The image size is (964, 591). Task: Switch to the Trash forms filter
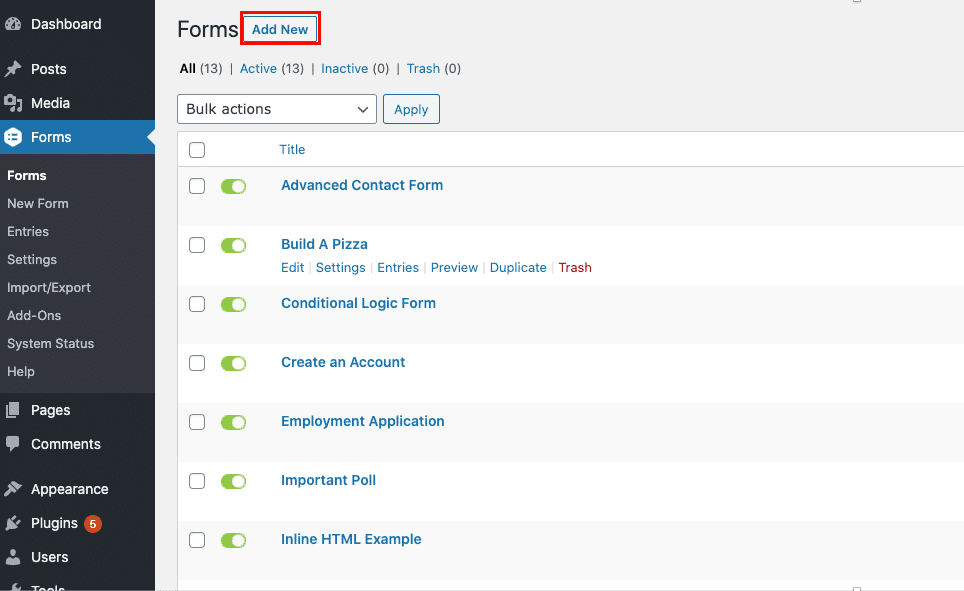pyautogui.click(x=423, y=68)
